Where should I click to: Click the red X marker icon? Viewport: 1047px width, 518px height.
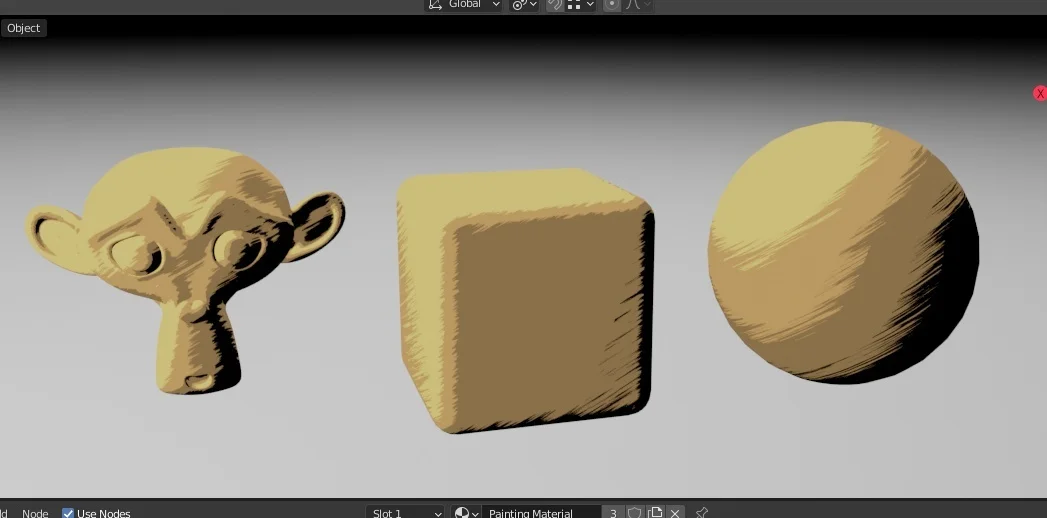1040,93
